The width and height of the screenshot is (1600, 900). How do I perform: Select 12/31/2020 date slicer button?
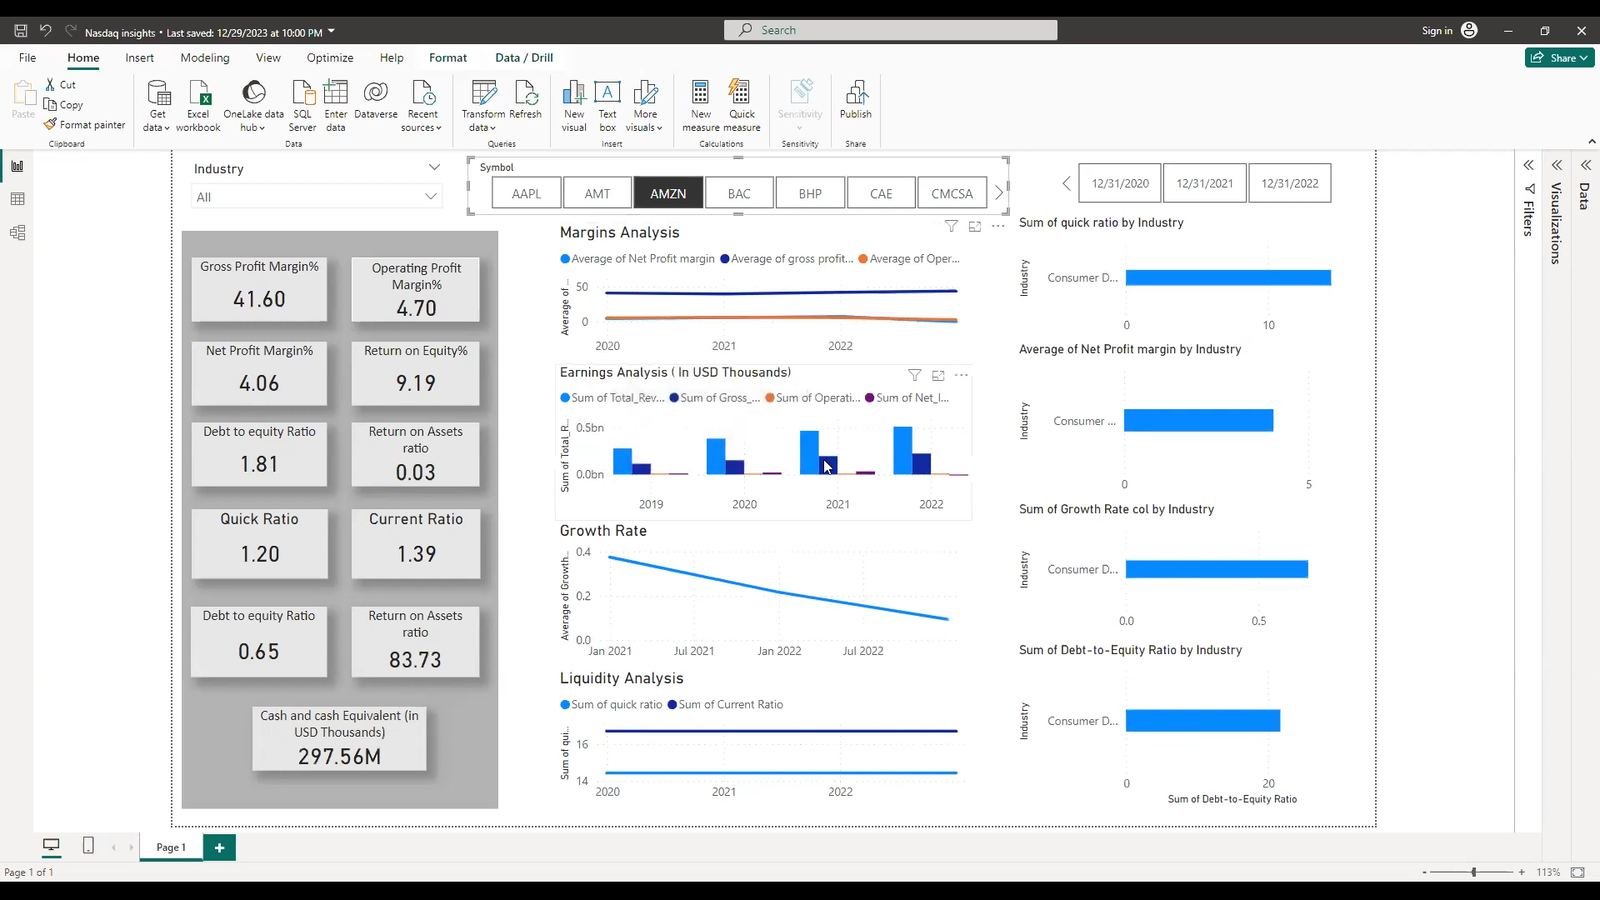point(1120,183)
